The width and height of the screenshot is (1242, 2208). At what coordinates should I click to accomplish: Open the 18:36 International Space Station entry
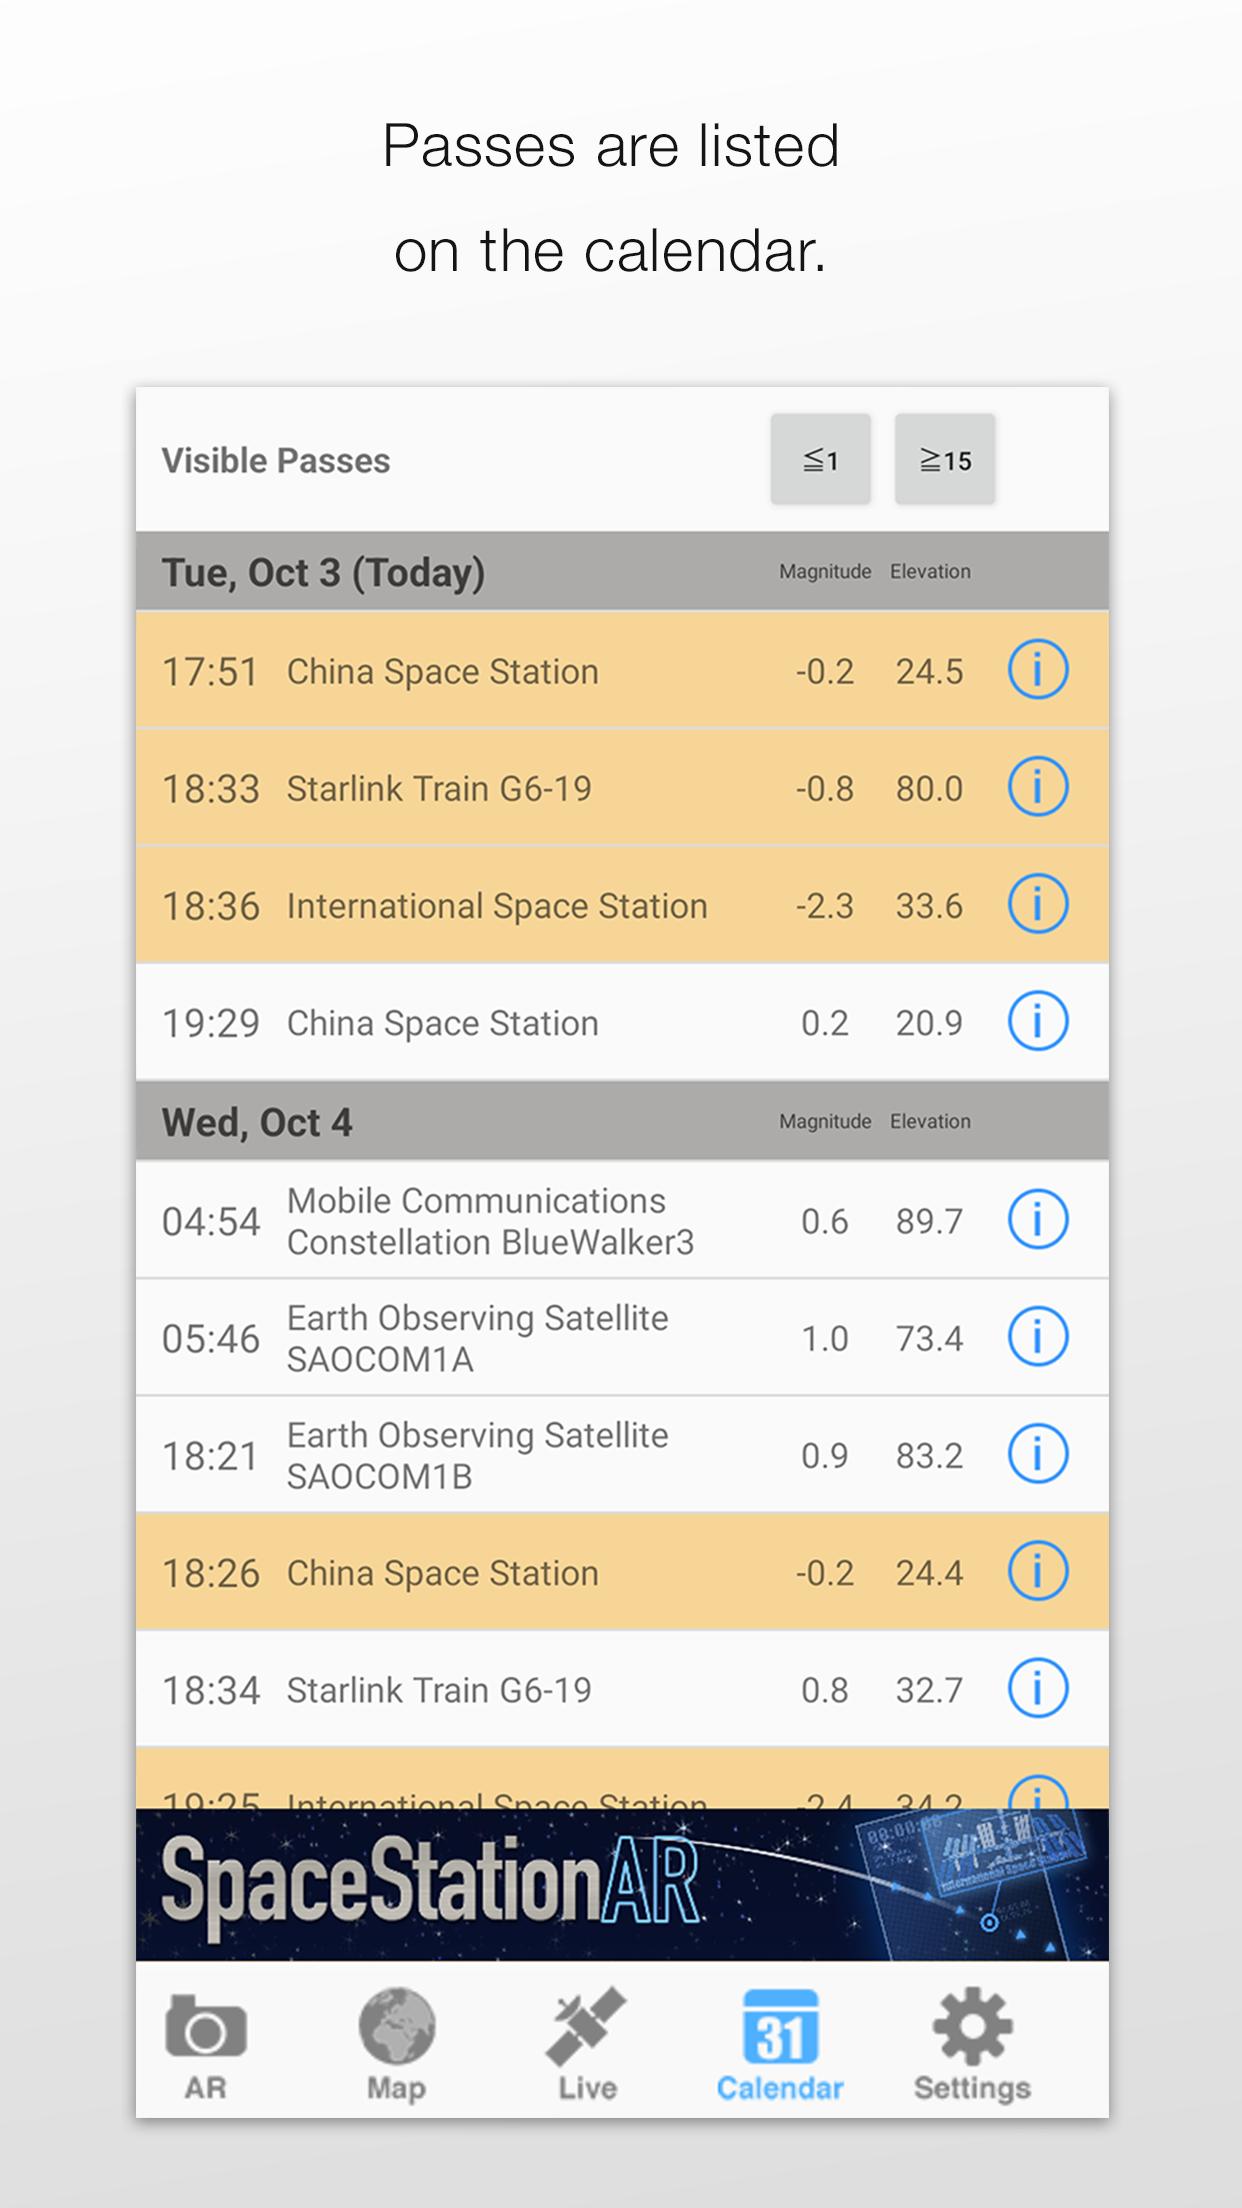[622, 905]
